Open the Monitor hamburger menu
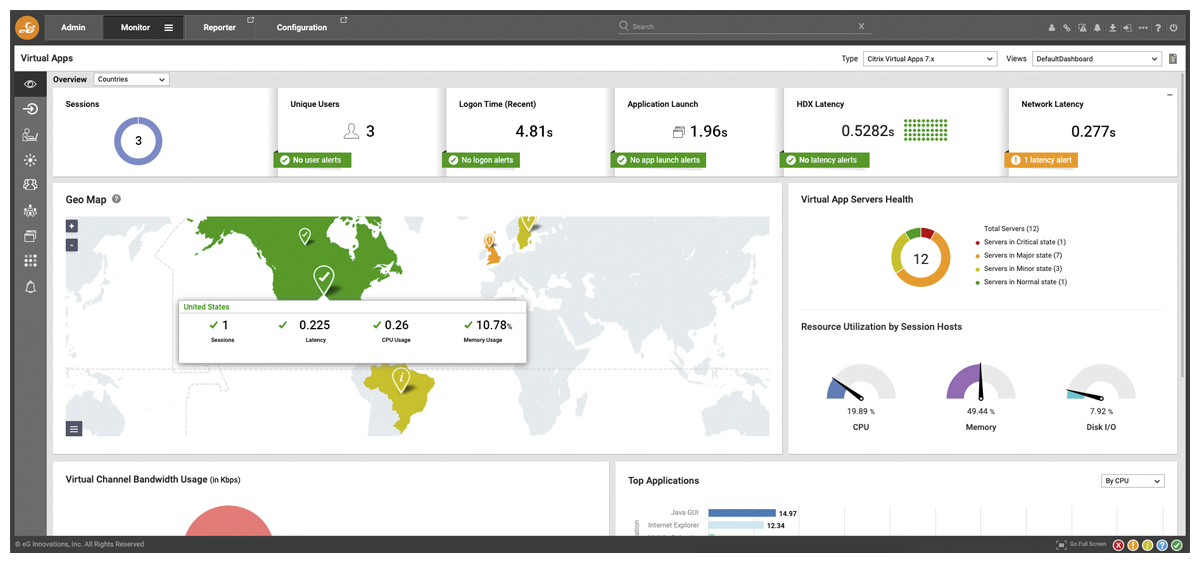The image size is (1200, 562). (x=168, y=28)
